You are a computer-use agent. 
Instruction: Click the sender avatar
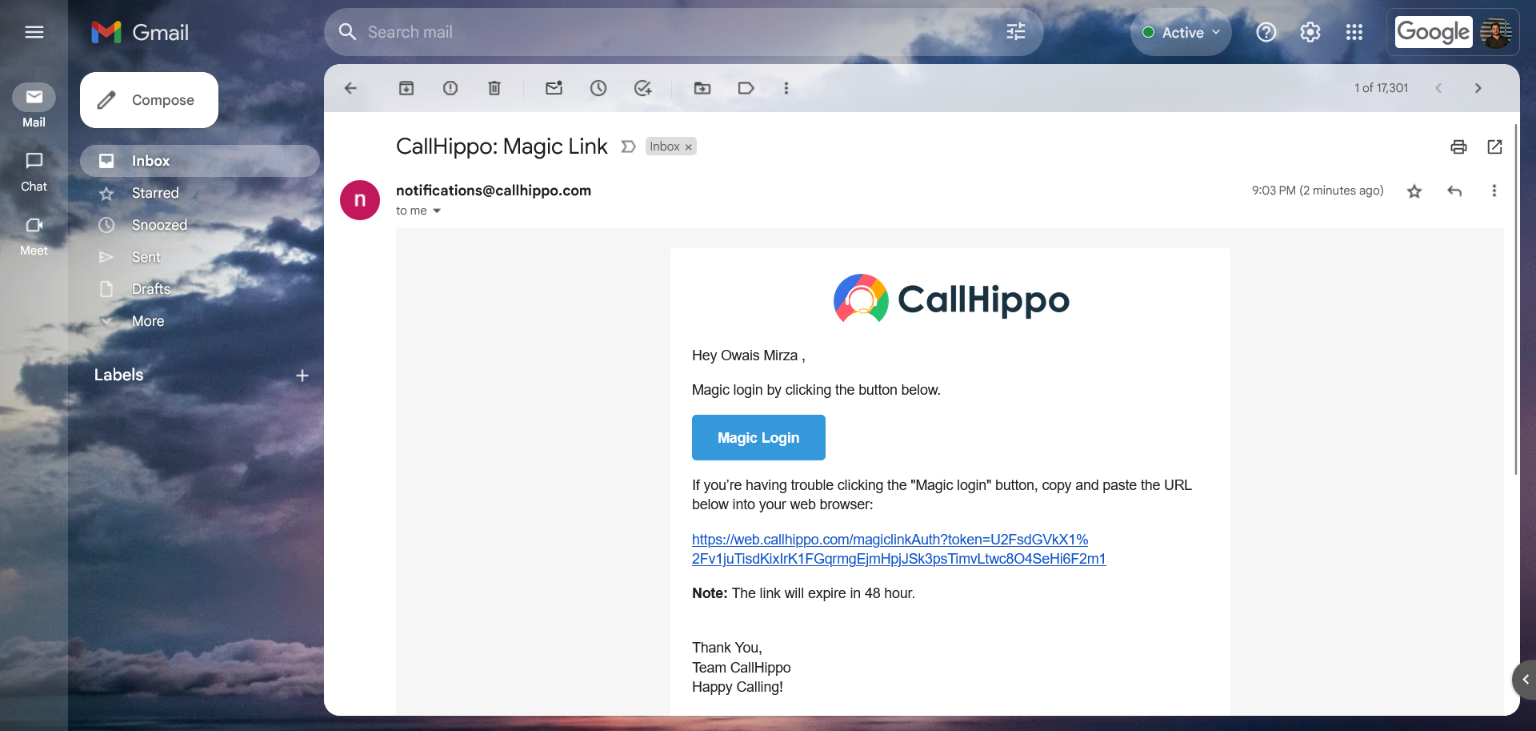tap(360, 200)
